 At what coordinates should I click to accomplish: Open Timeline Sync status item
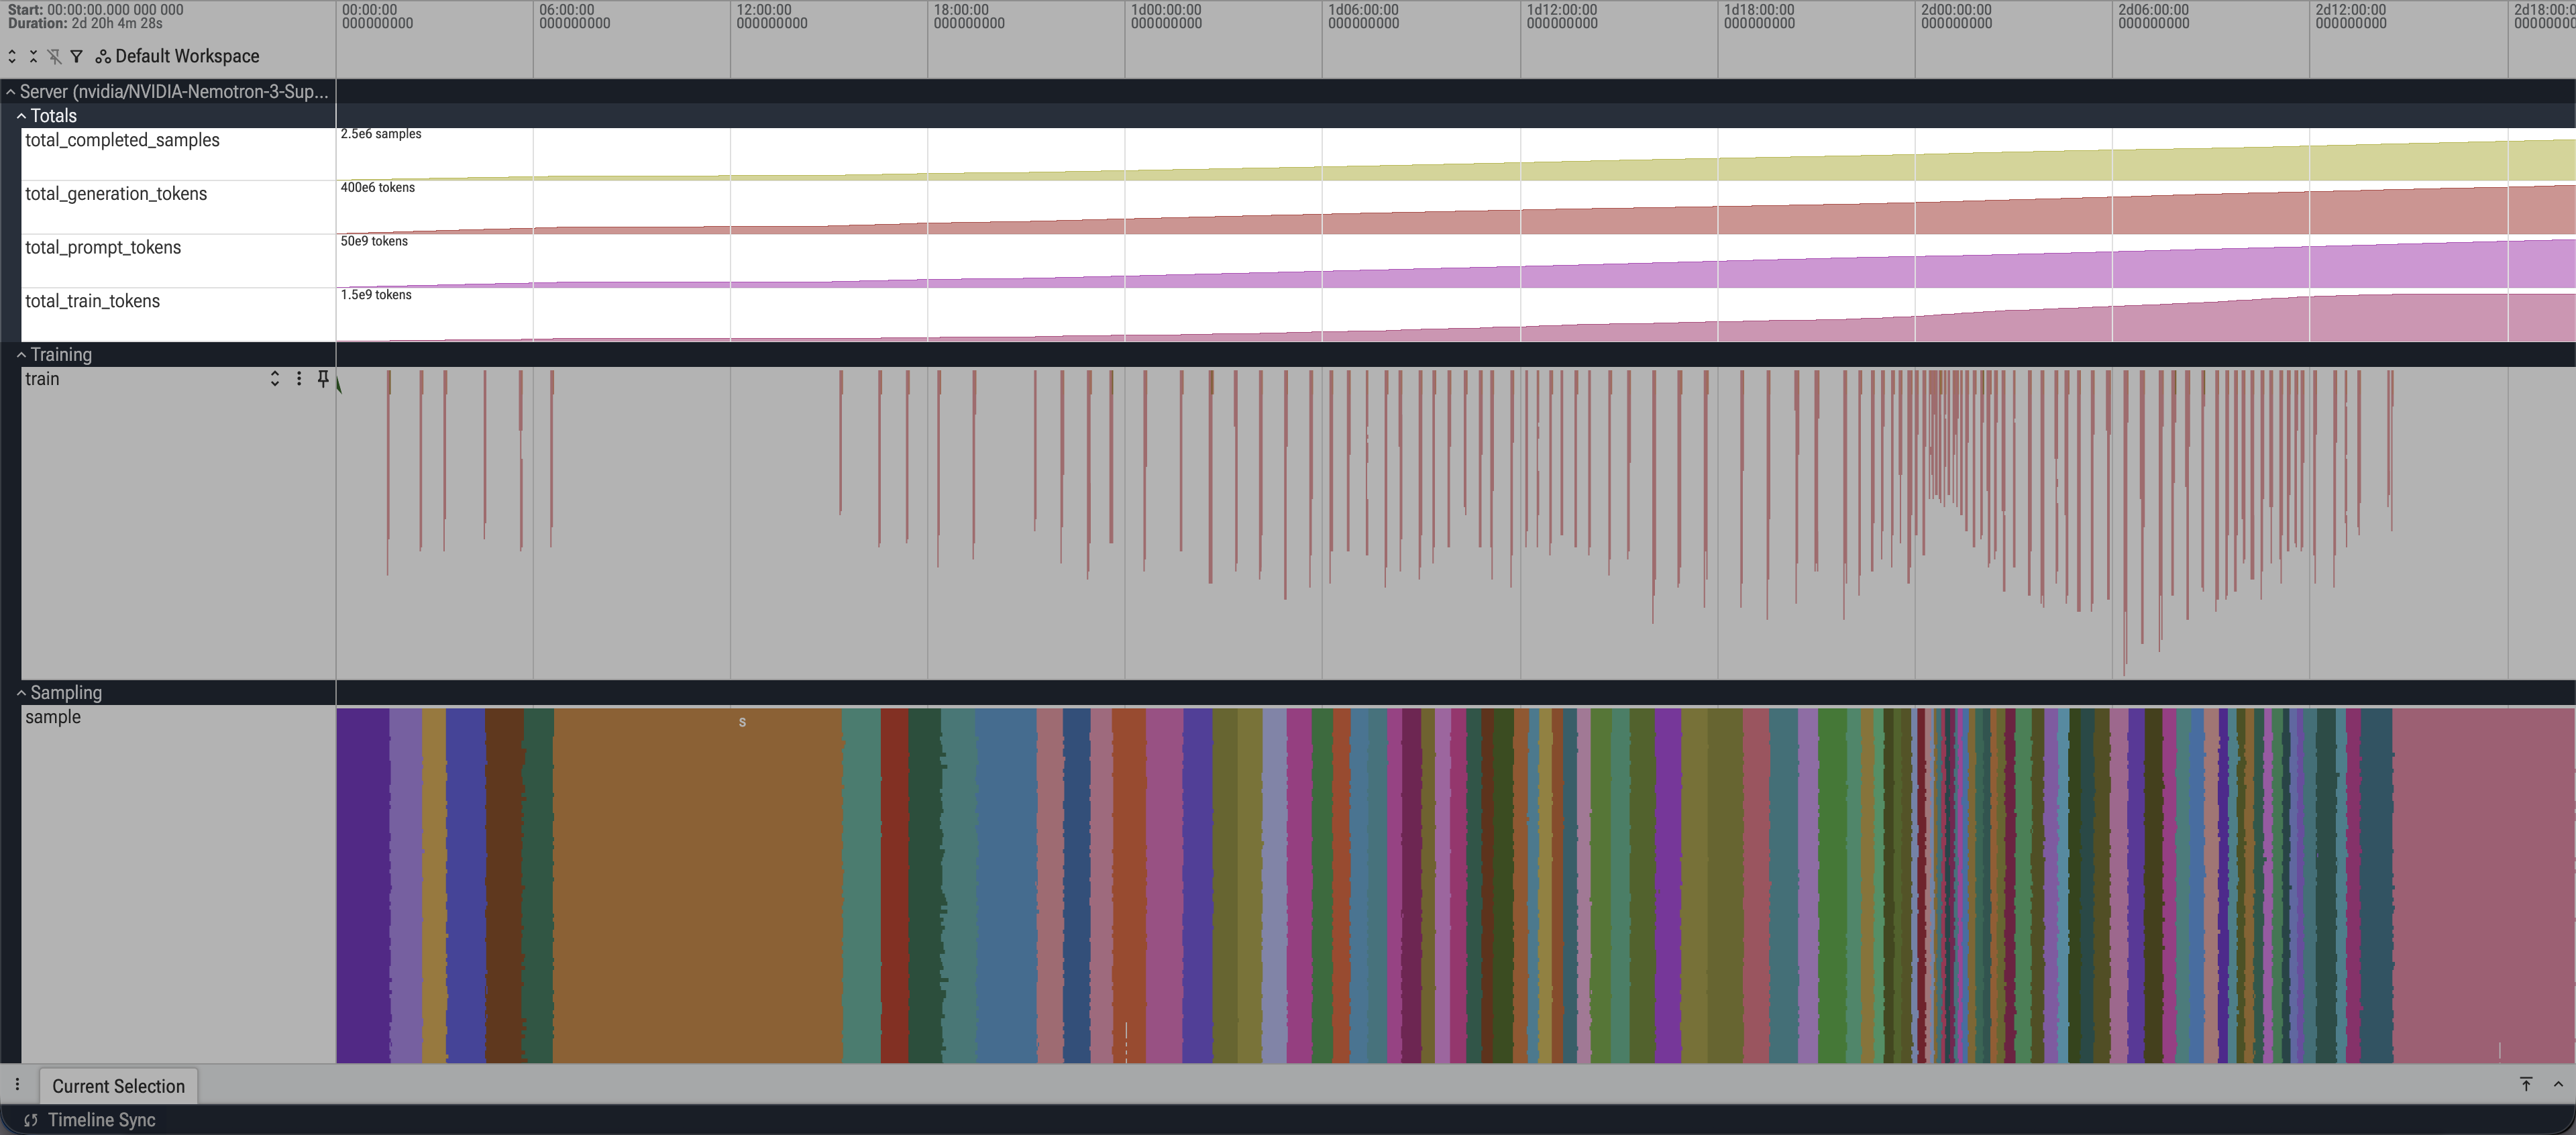[89, 1120]
